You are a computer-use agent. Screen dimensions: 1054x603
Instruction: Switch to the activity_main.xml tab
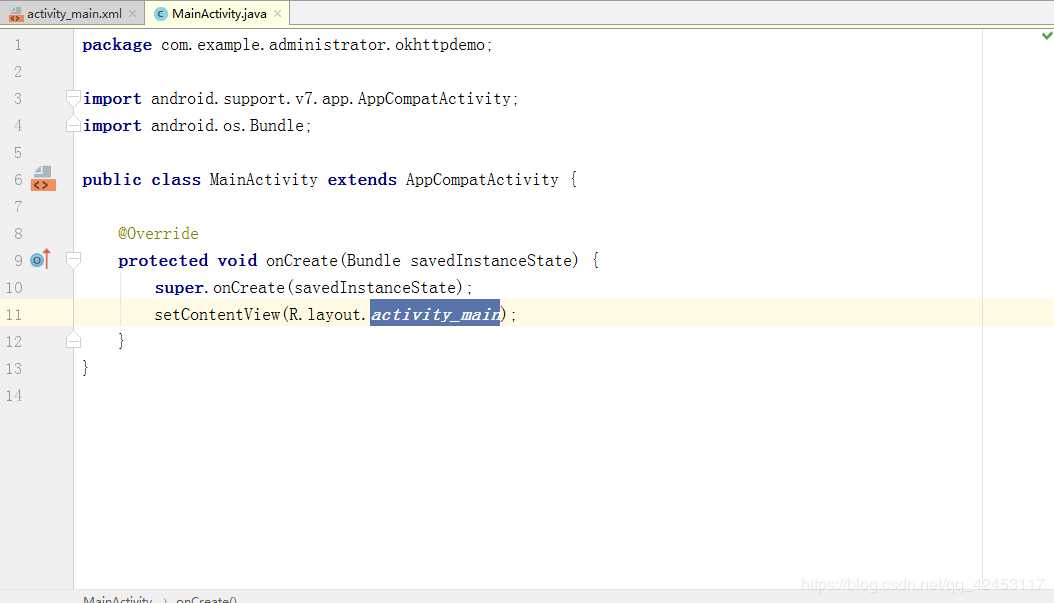[x=73, y=13]
